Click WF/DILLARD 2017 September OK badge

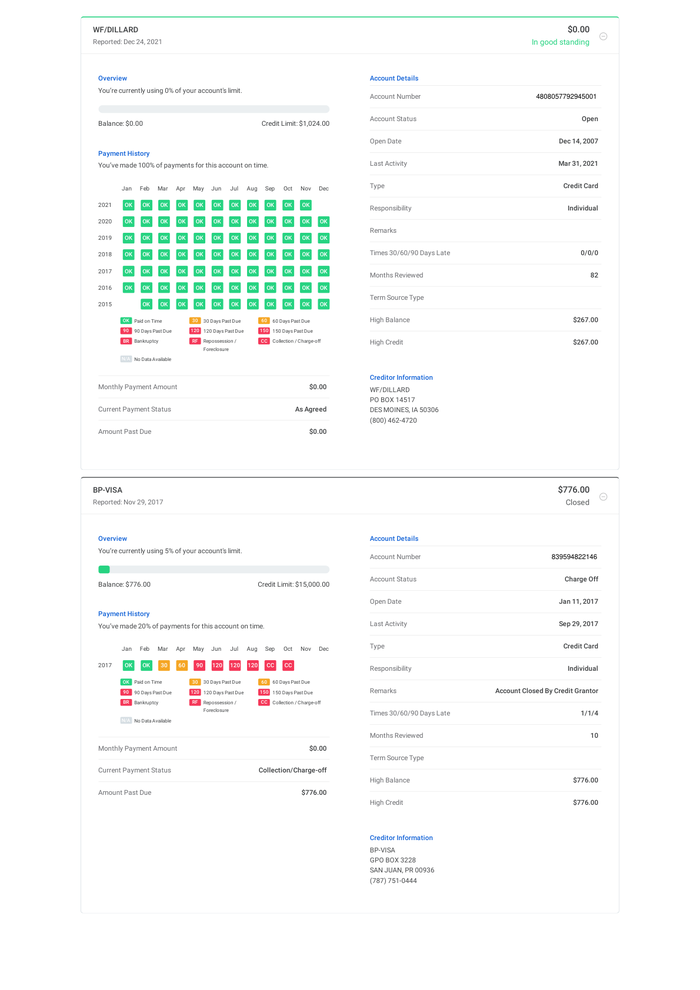click(x=270, y=271)
